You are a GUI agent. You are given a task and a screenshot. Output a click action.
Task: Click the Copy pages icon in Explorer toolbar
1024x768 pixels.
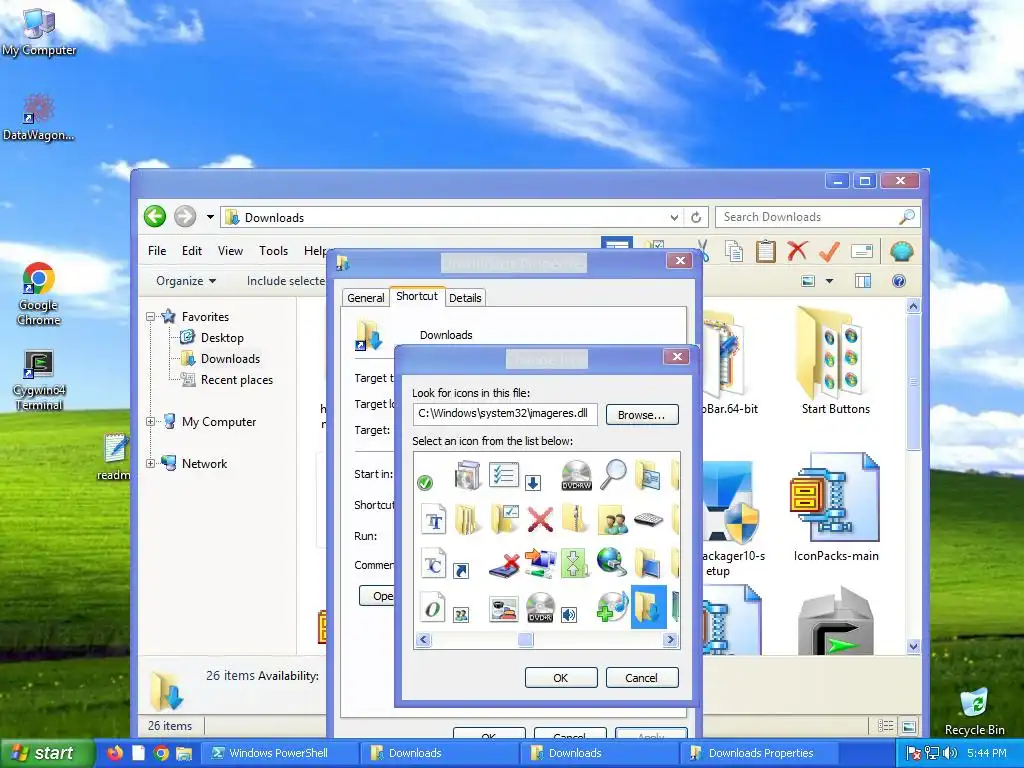[x=734, y=251]
